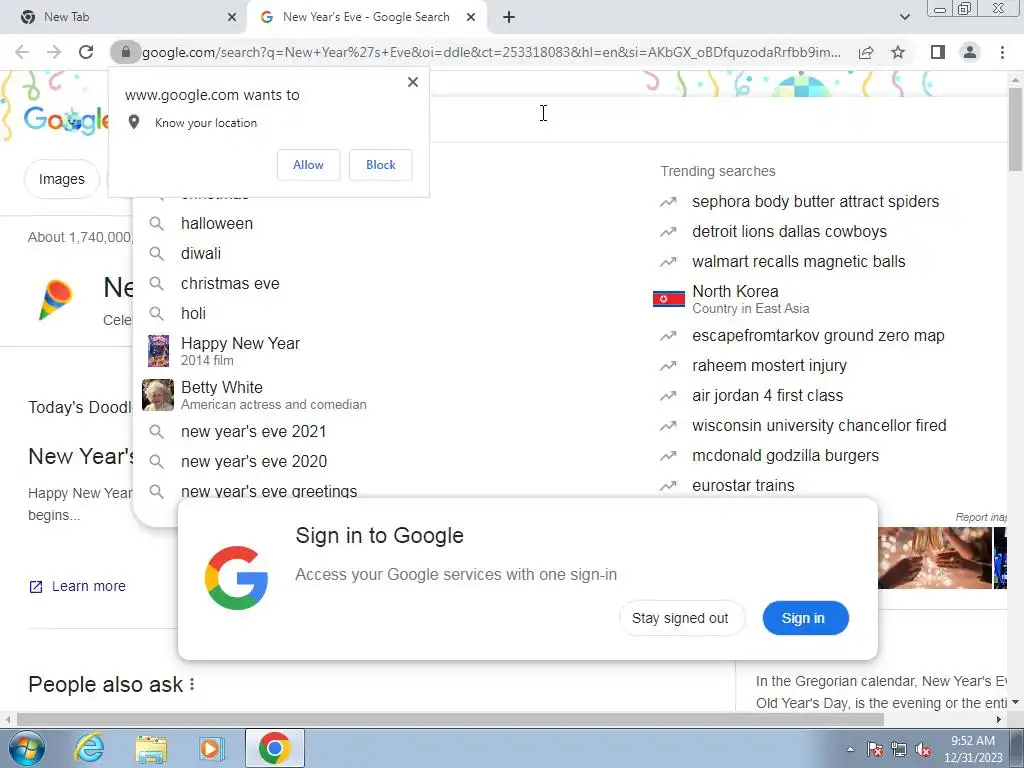This screenshot has height=768, width=1024.
Task: Expand the tab search dropdown arrow
Action: click(904, 17)
